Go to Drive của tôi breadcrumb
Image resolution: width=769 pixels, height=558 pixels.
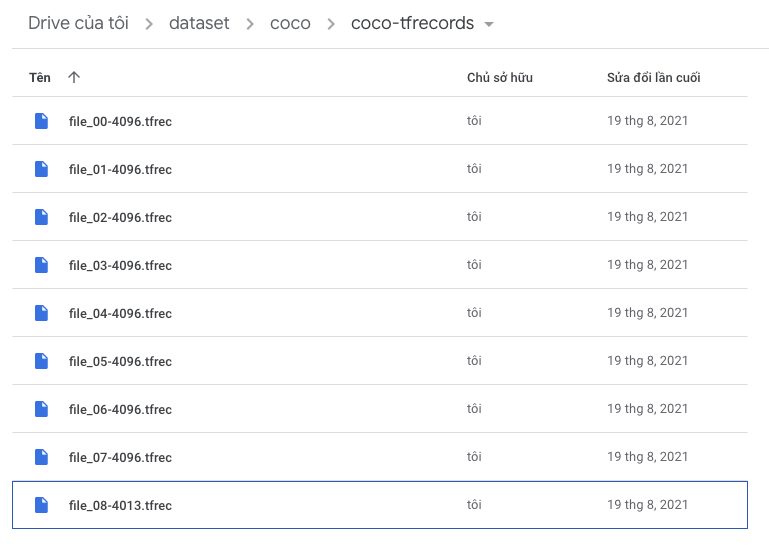pyautogui.click(x=78, y=23)
